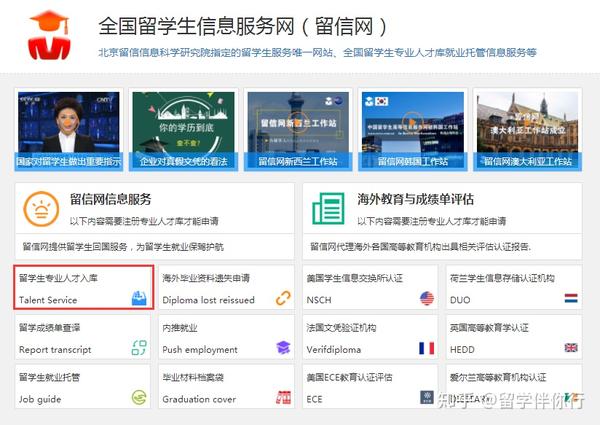Screen dimensions: 600x425
Task: Play the 留信网韩国工作站 video thumbnail
Action: click(413, 129)
